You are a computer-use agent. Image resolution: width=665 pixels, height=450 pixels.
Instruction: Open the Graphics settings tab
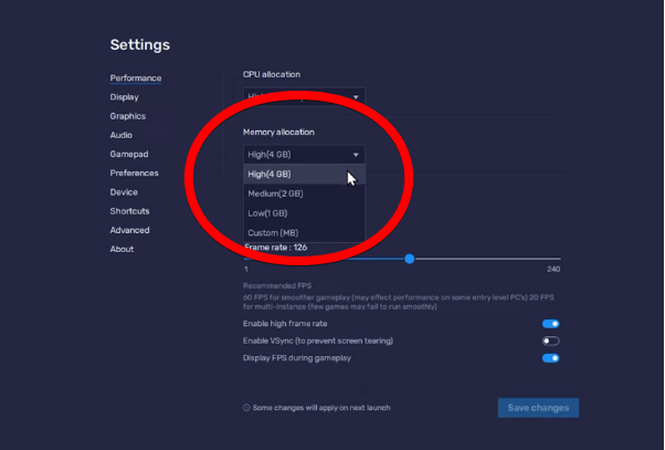click(128, 116)
